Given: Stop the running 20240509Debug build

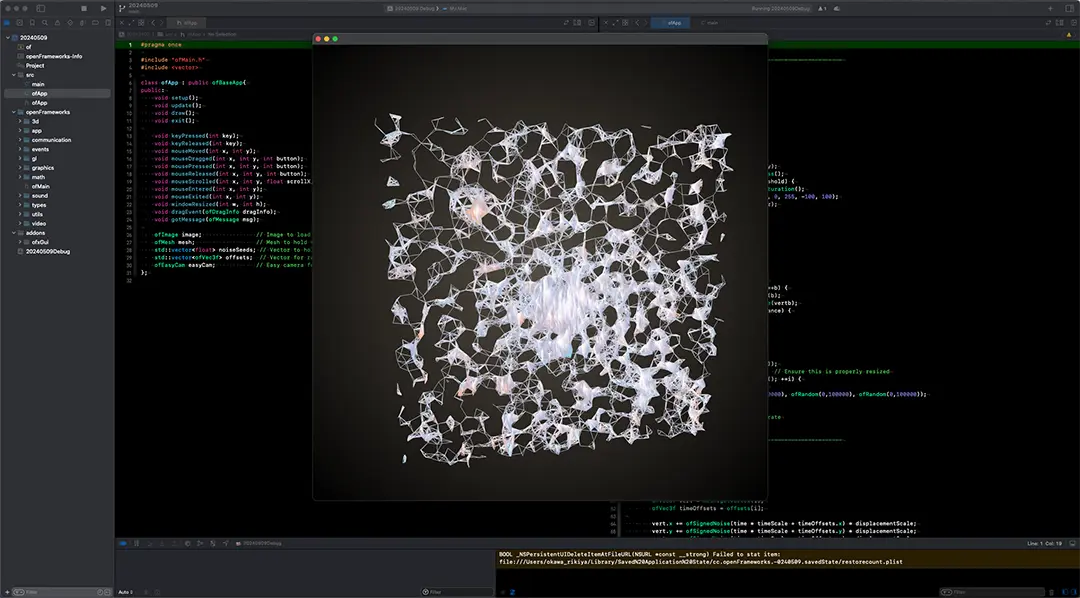Looking at the screenshot, I should pyautogui.click(x=84, y=8).
